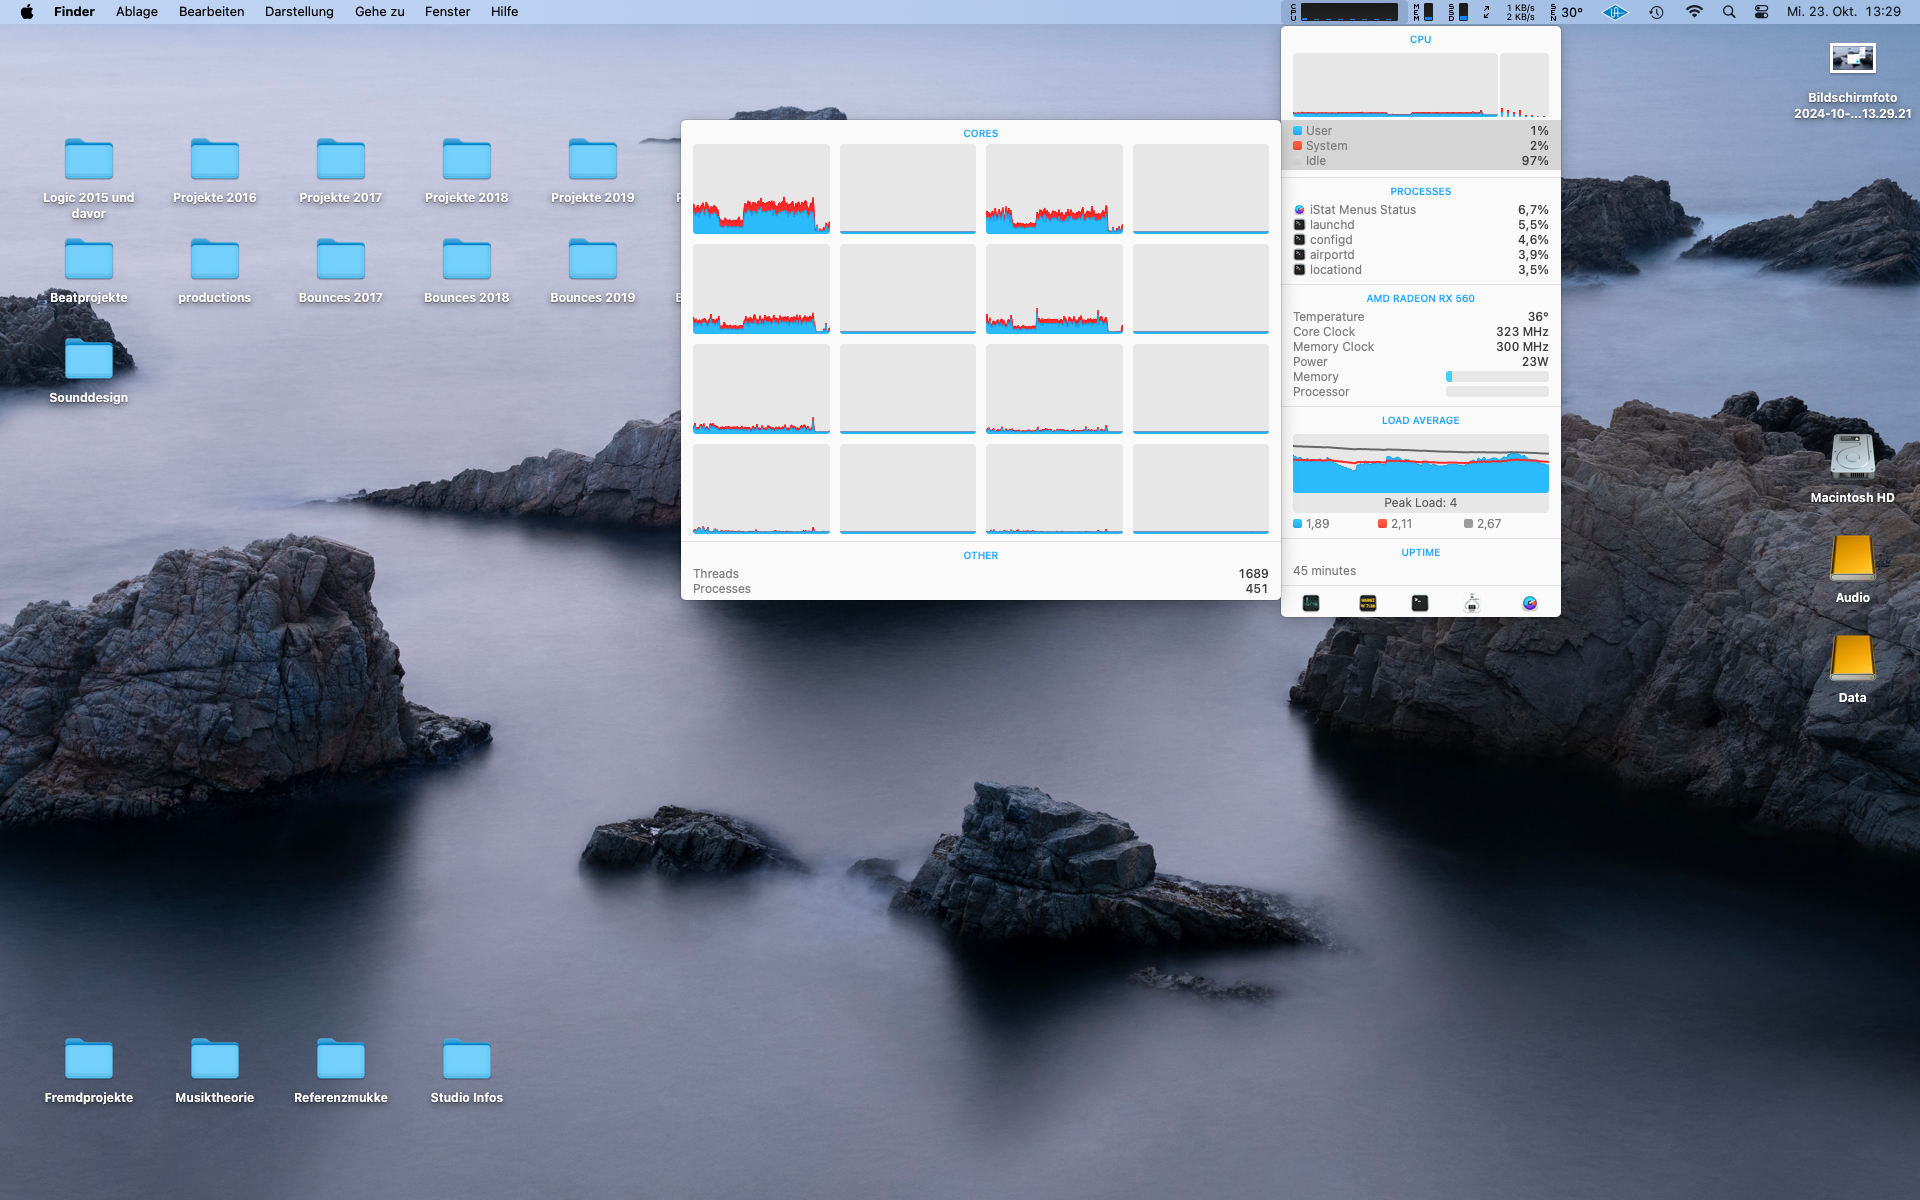1920x1200 pixels.
Task: Open the Ablage menu
Action: (x=137, y=12)
